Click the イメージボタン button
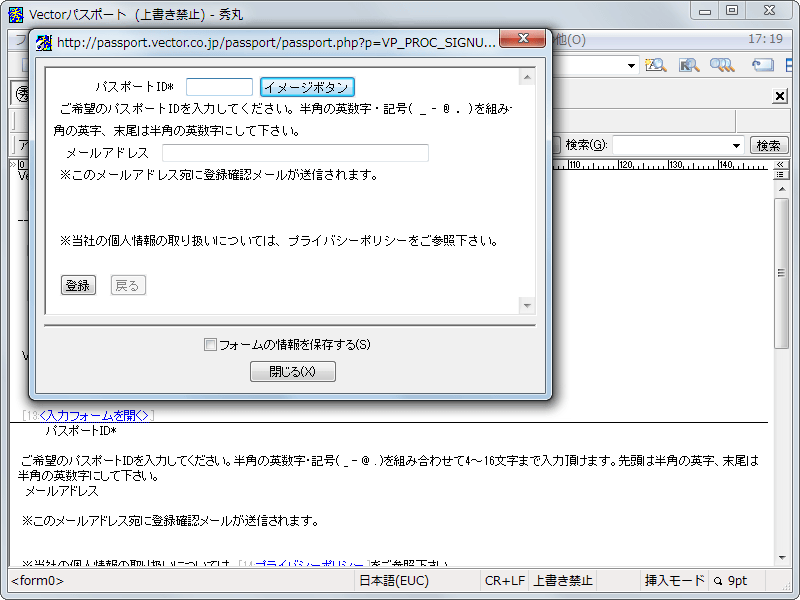This screenshot has height=600, width=800. tap(307, 87)
